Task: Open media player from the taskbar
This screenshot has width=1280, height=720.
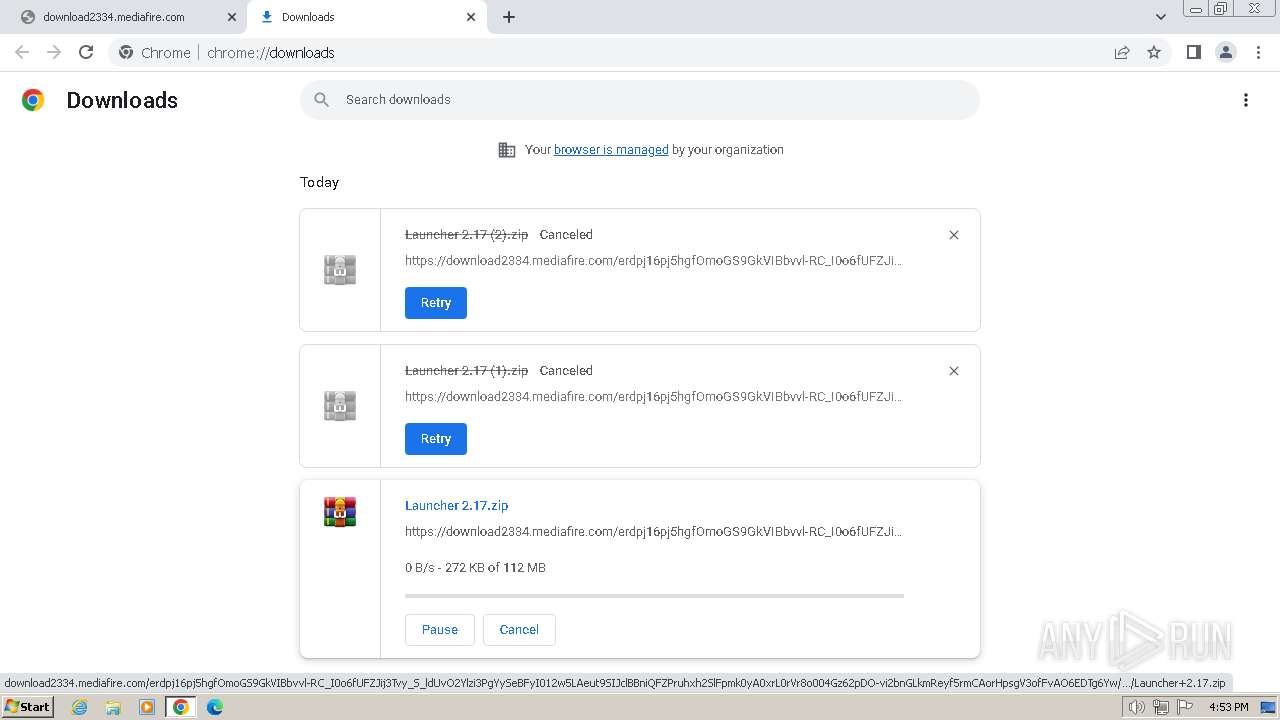Action: pyautogui.click(x=147, y=707)
